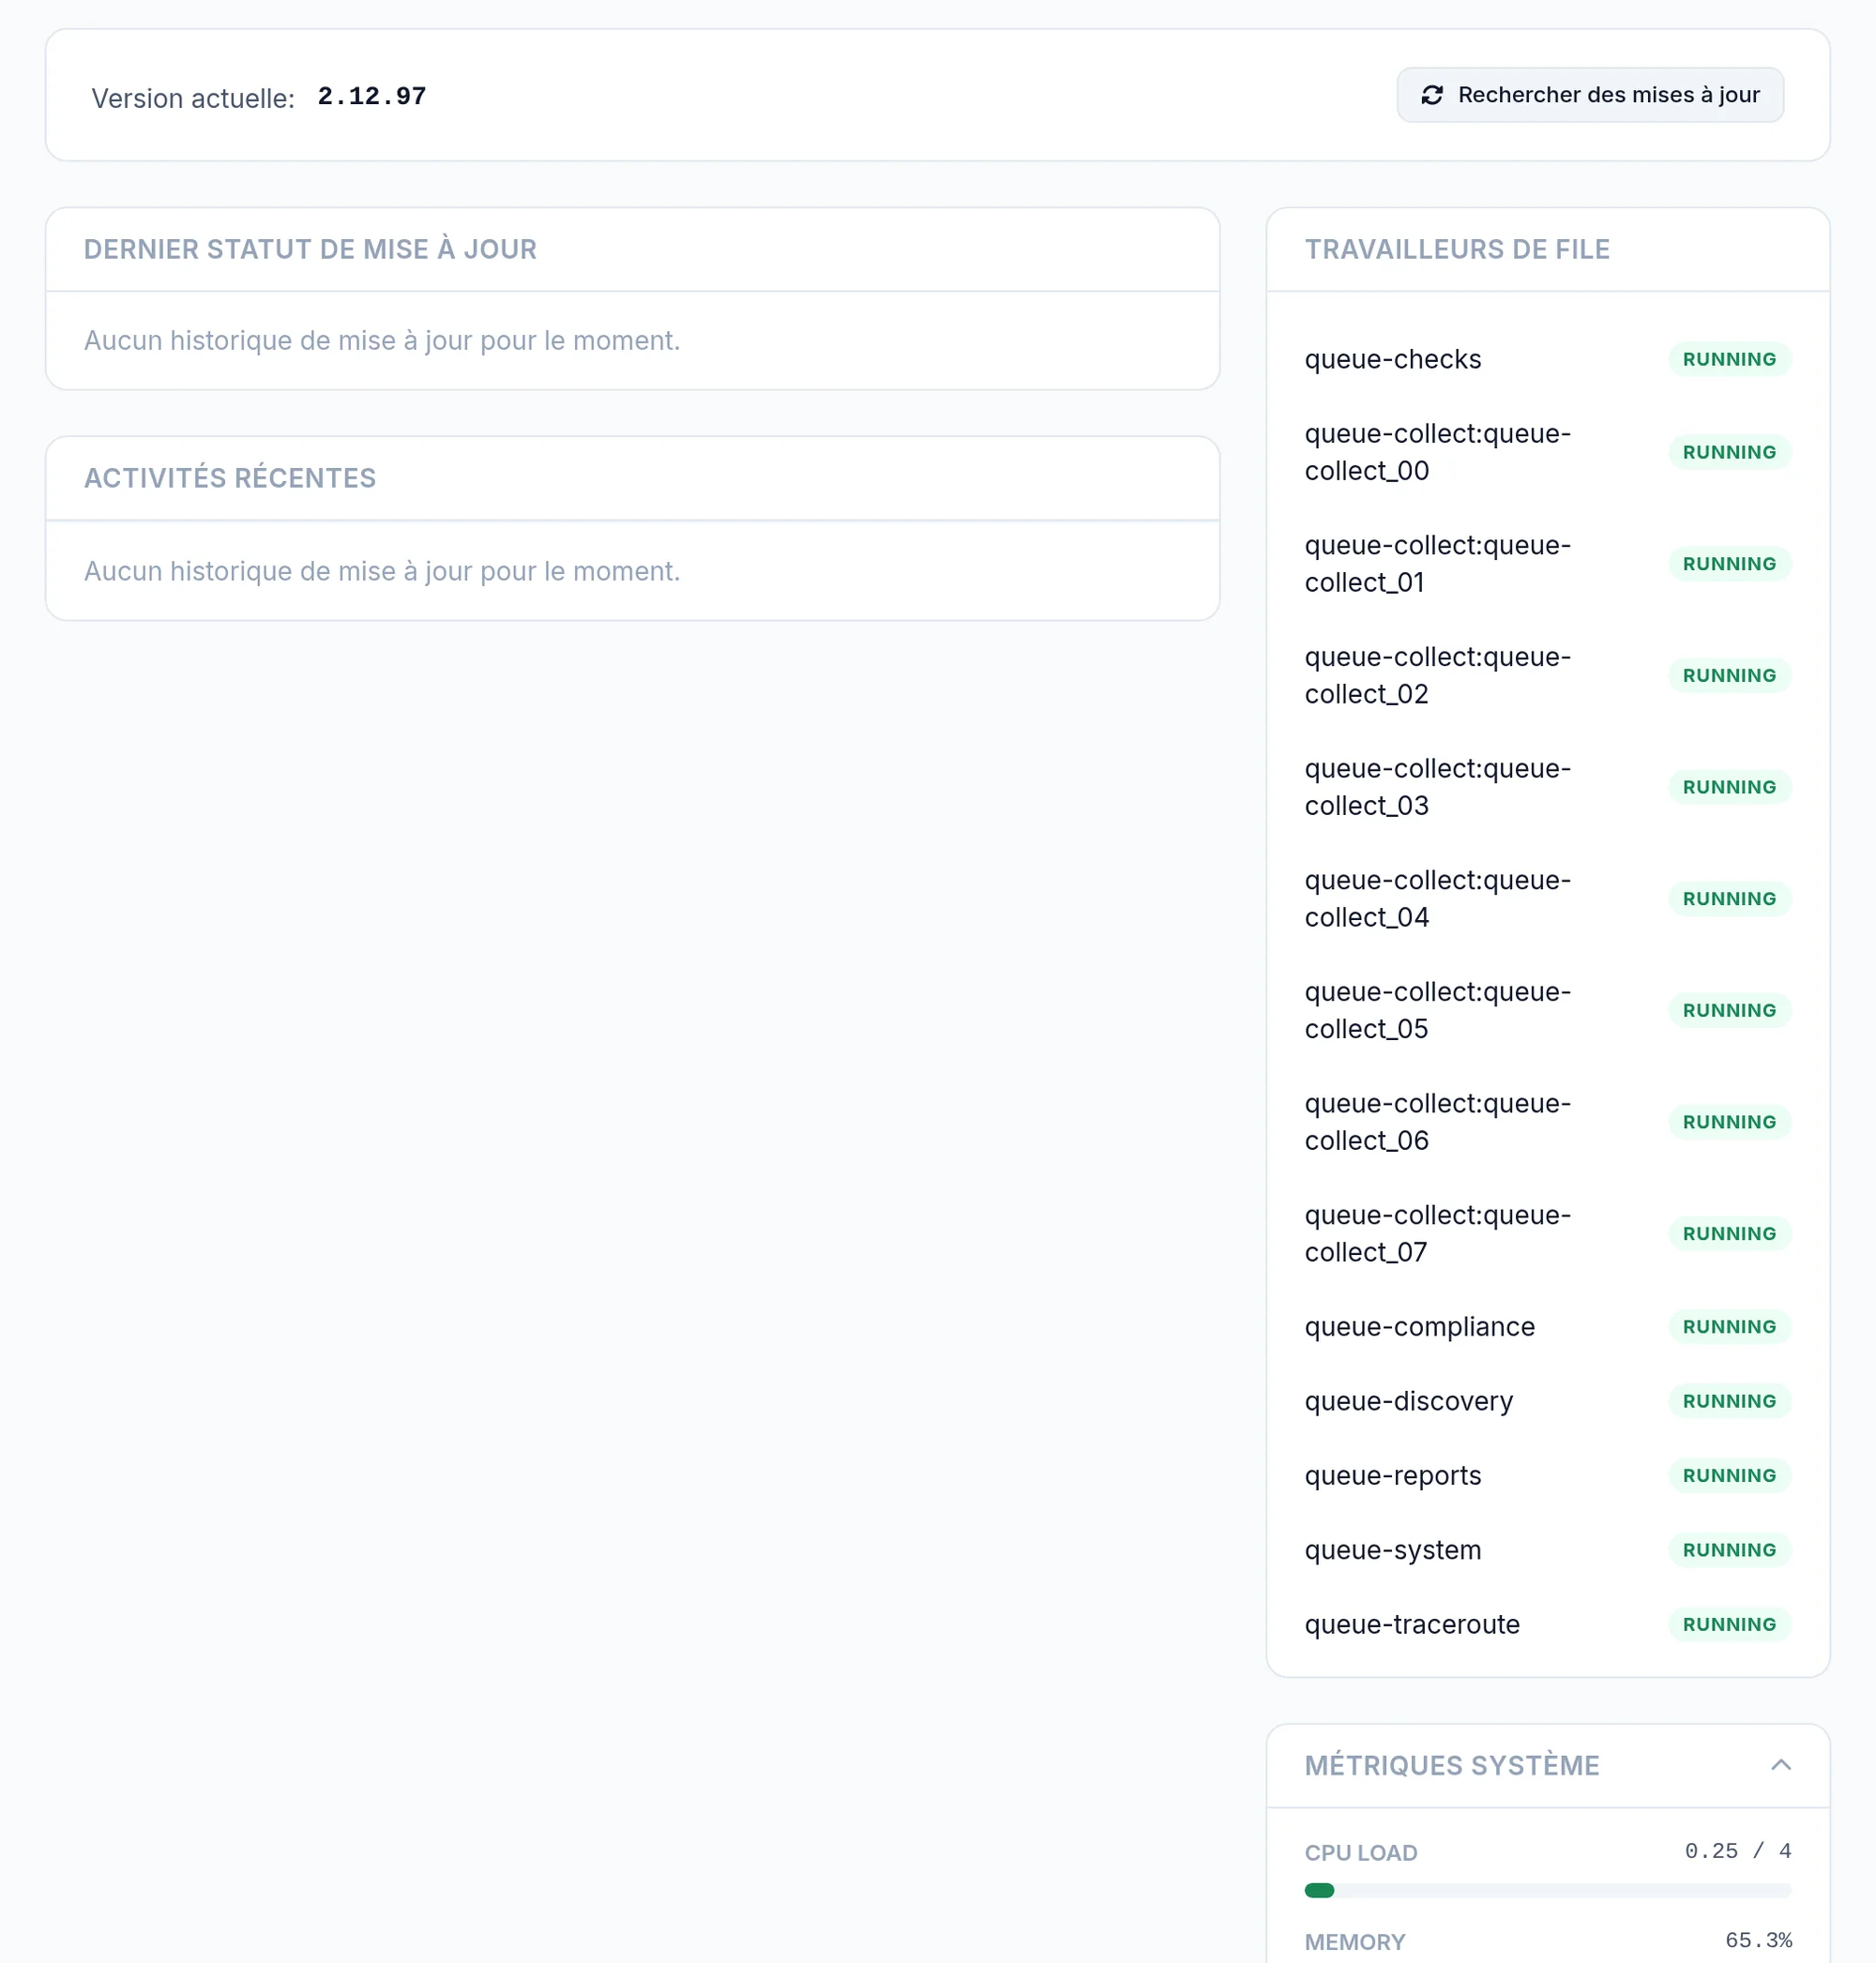The width and height of the screenshot is (1876, 1963).
Task: Click the CPU load progress bar
Action: click(1548, 1890)
